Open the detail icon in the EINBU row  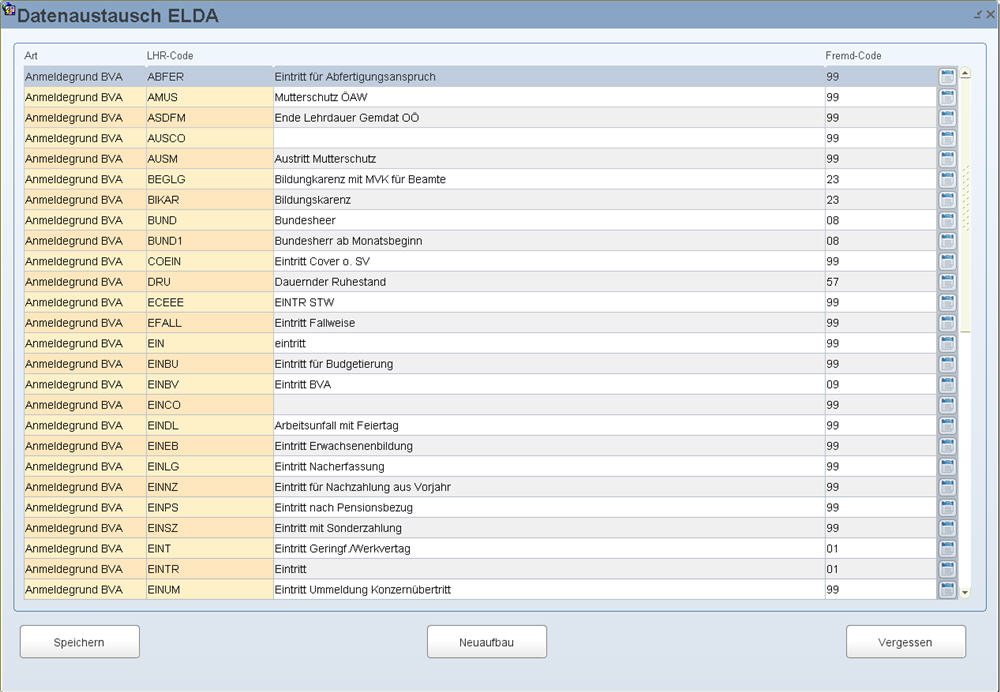point(947,364)
